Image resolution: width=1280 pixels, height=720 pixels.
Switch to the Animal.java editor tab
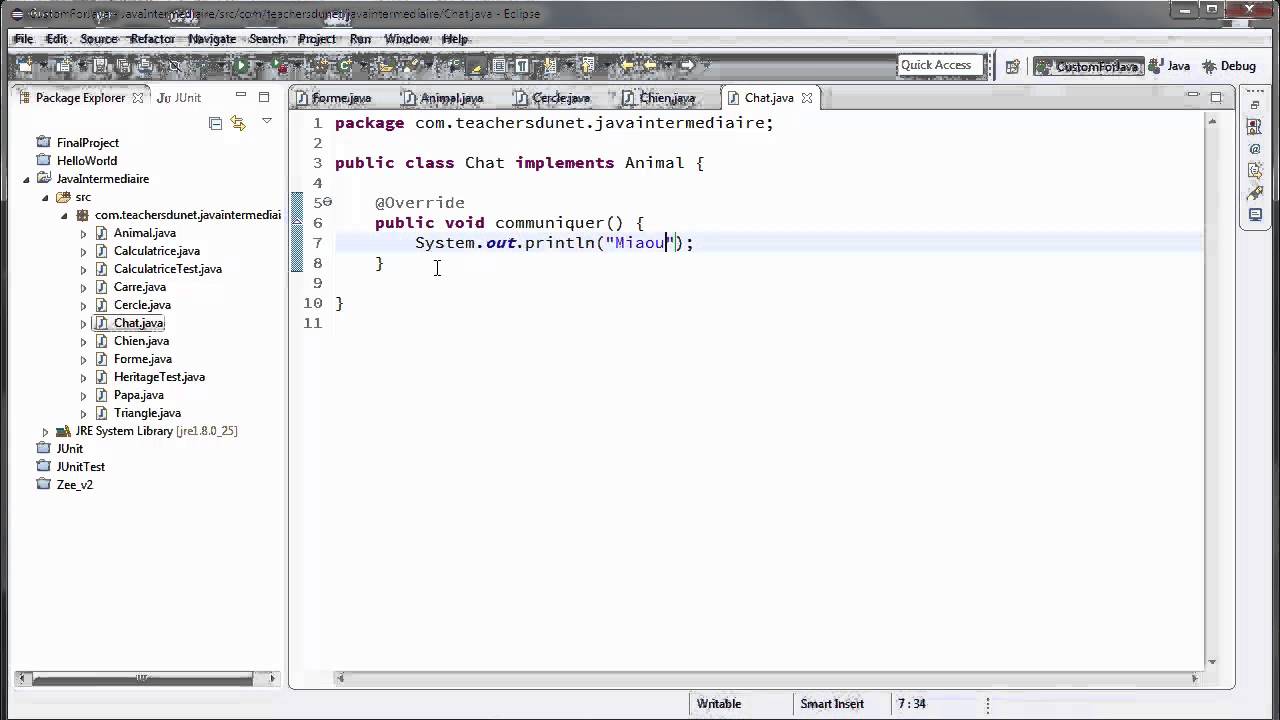(x=443, y=98)
